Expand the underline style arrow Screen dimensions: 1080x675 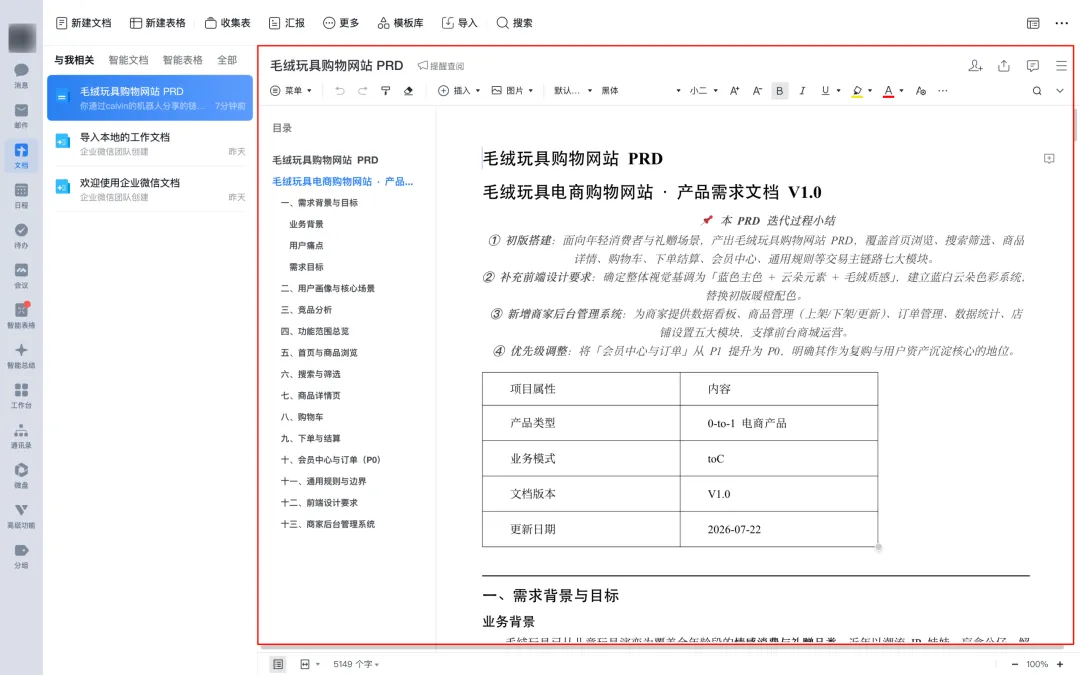tap(838, 91)
